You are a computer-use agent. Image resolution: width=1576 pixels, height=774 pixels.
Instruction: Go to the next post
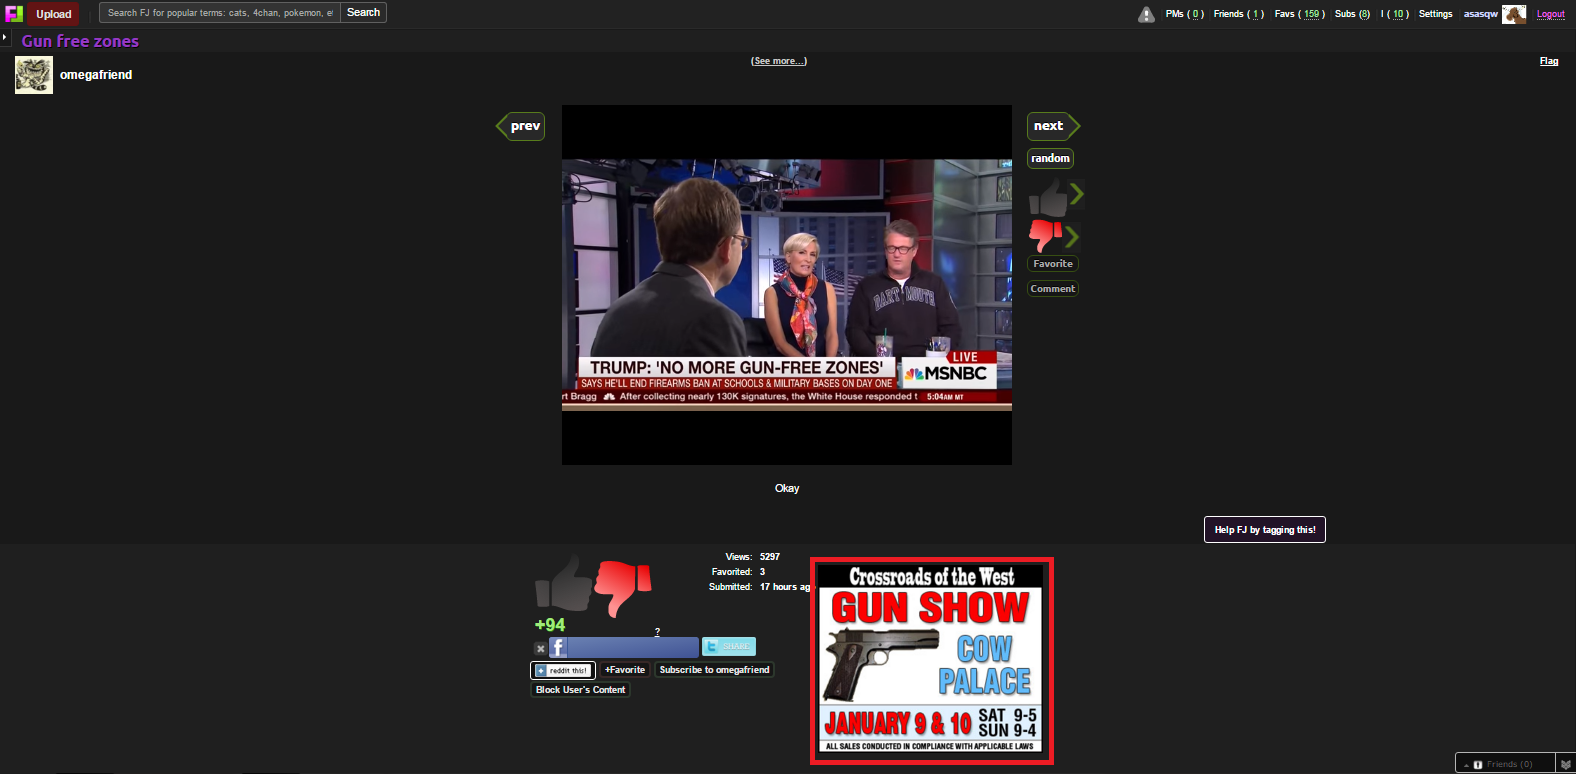coord(1051,126)
